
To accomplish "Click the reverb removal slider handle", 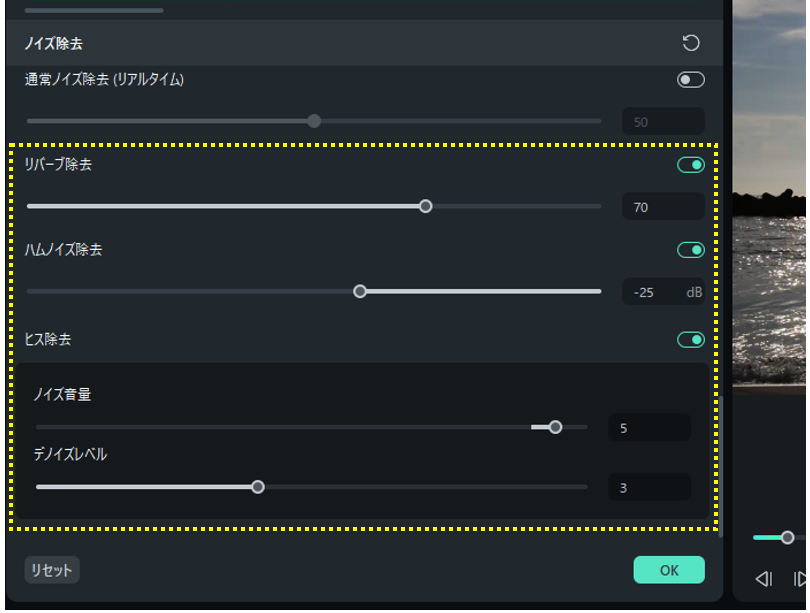I will click(425, 206).
